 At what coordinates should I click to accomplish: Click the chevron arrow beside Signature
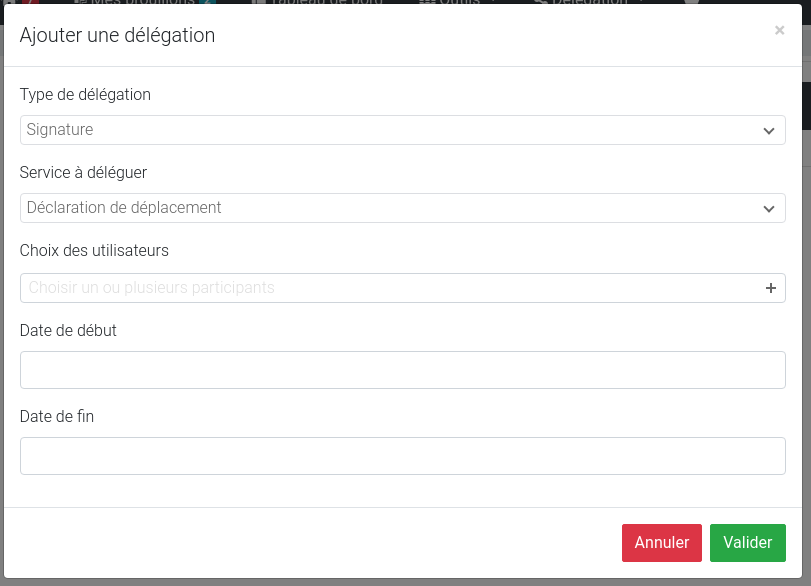pyautogui.click(x=768, y=131)
